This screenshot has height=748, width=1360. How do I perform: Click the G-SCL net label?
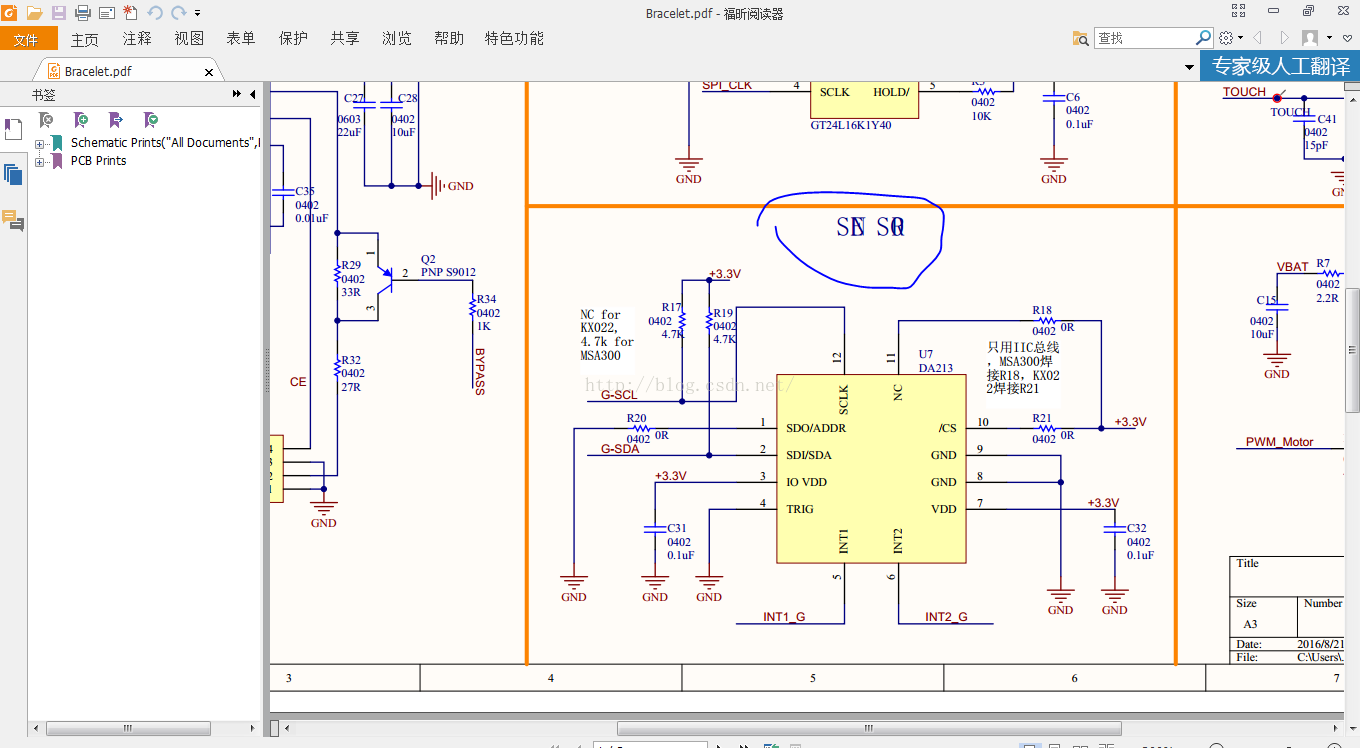[x=619, y=396]
